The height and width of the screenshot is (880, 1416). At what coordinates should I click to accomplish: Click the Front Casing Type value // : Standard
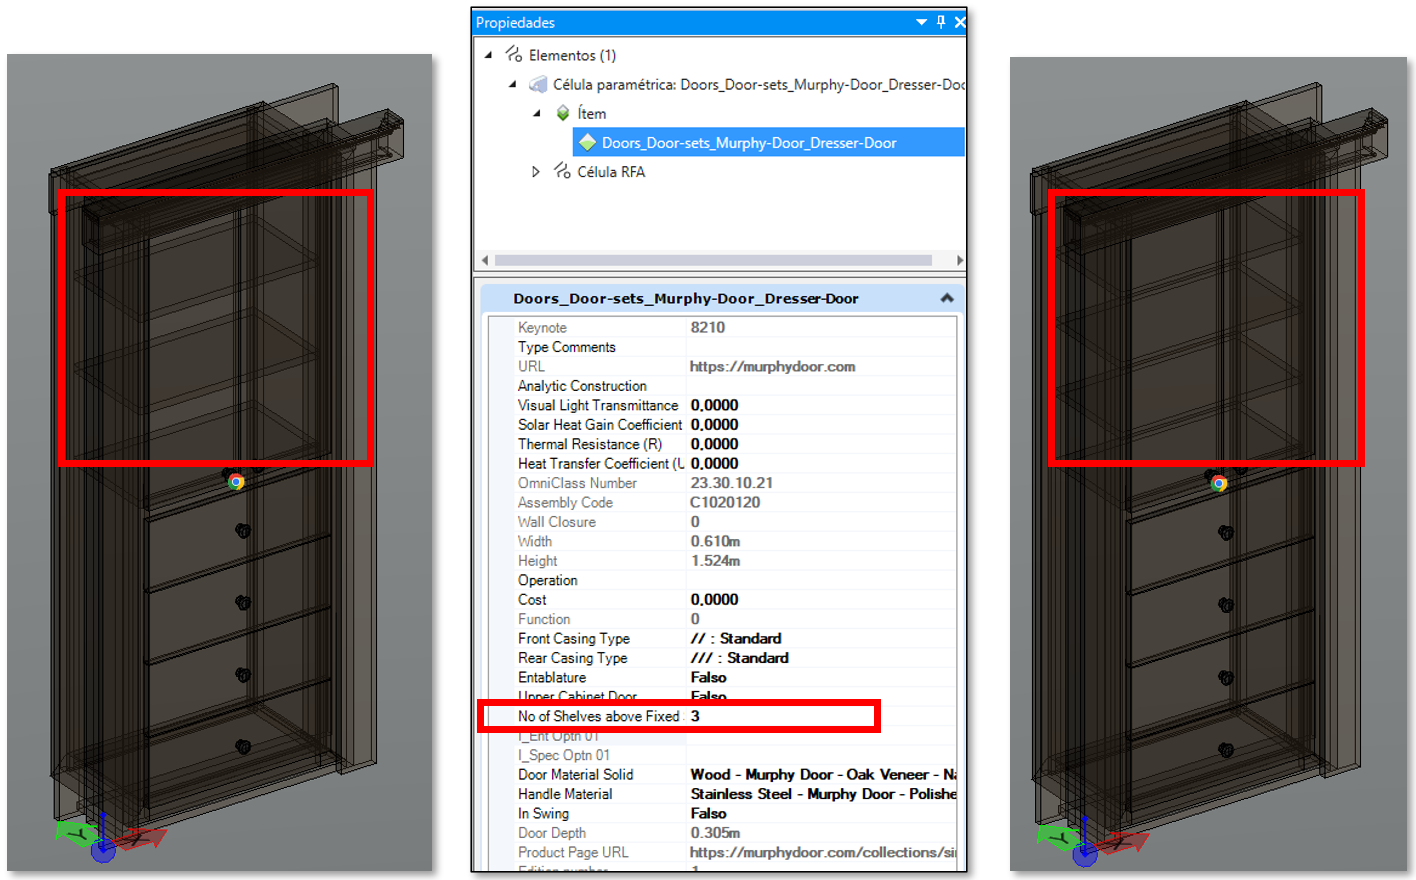pyautogui.click(x=736, y=639)
